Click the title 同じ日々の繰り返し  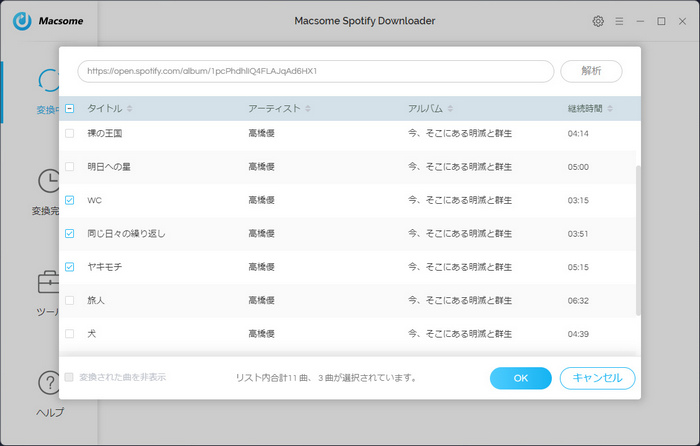pyautogui.click(x=126, y=233)
